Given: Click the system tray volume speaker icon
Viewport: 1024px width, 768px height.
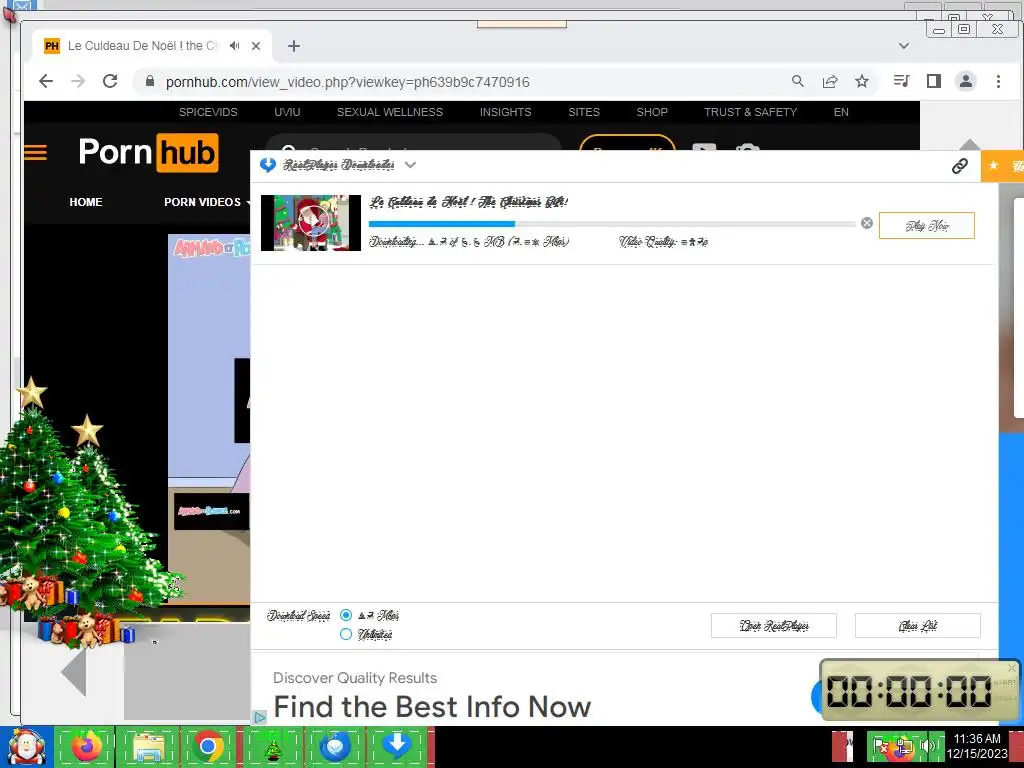Looking at the screenshot, I should pyautogui.click(x=927, y=746).
